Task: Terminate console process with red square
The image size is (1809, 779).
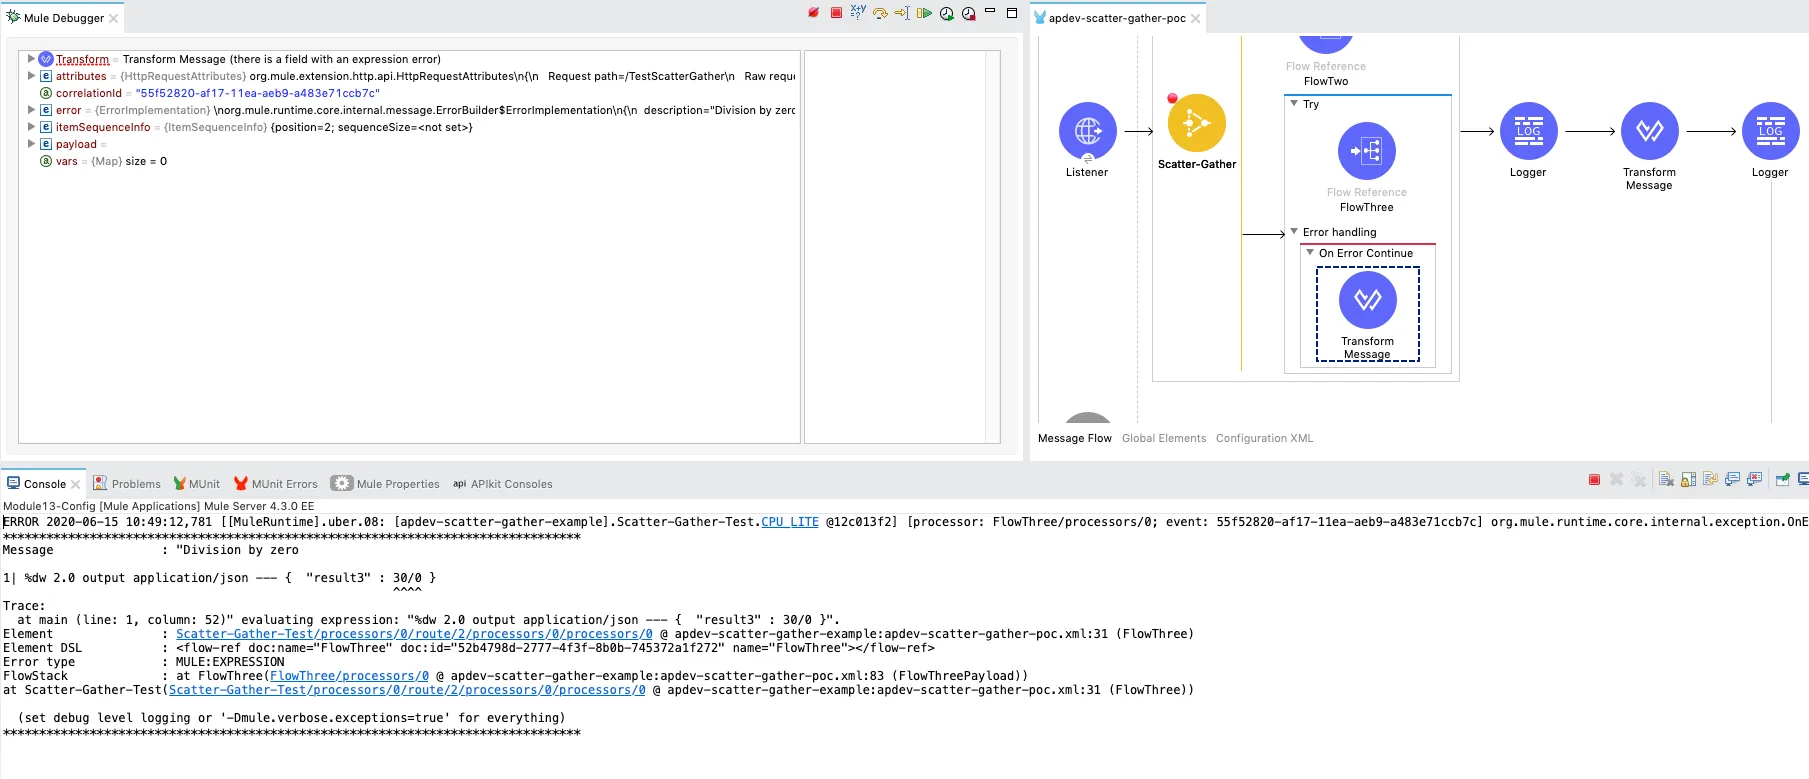Action: [1594, 480]
